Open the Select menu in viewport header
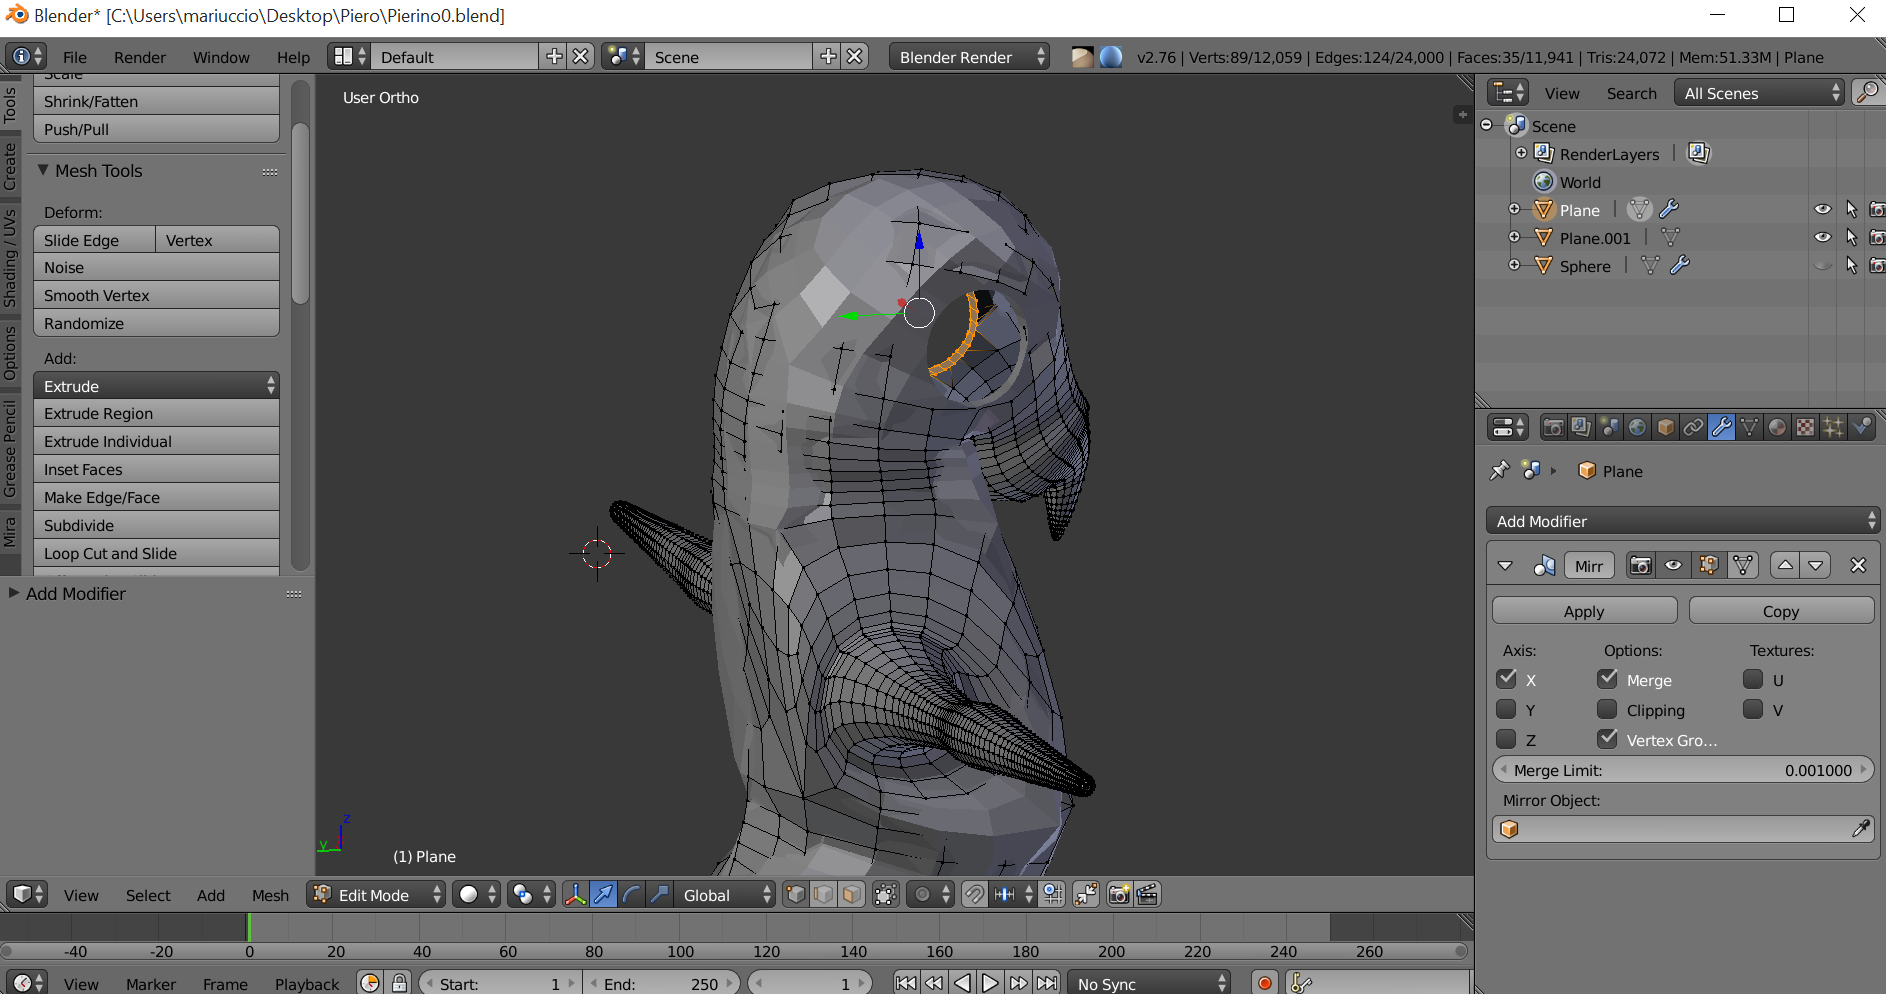 click(x=148, y=895)
